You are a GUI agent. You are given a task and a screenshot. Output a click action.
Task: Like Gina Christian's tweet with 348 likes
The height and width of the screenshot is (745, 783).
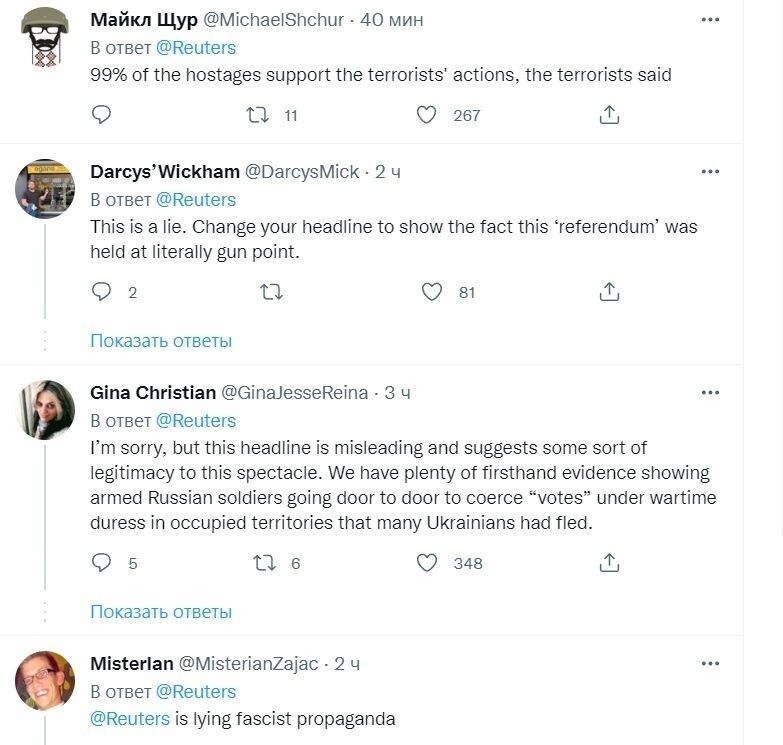pos(427,563)
